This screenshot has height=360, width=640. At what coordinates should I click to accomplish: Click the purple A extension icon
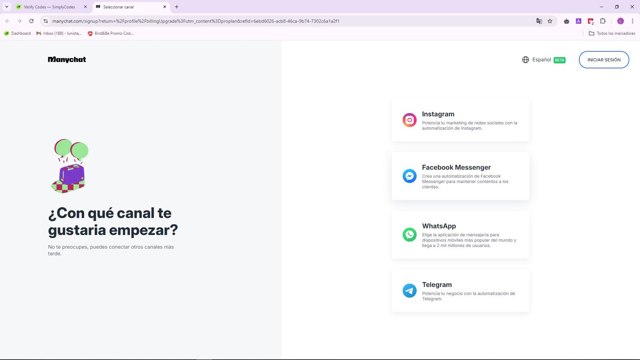[x=578, y=21]
